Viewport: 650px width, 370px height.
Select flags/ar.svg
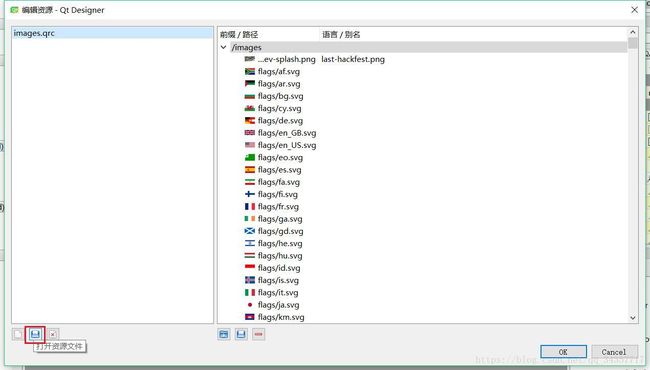[x=279, y=84]
